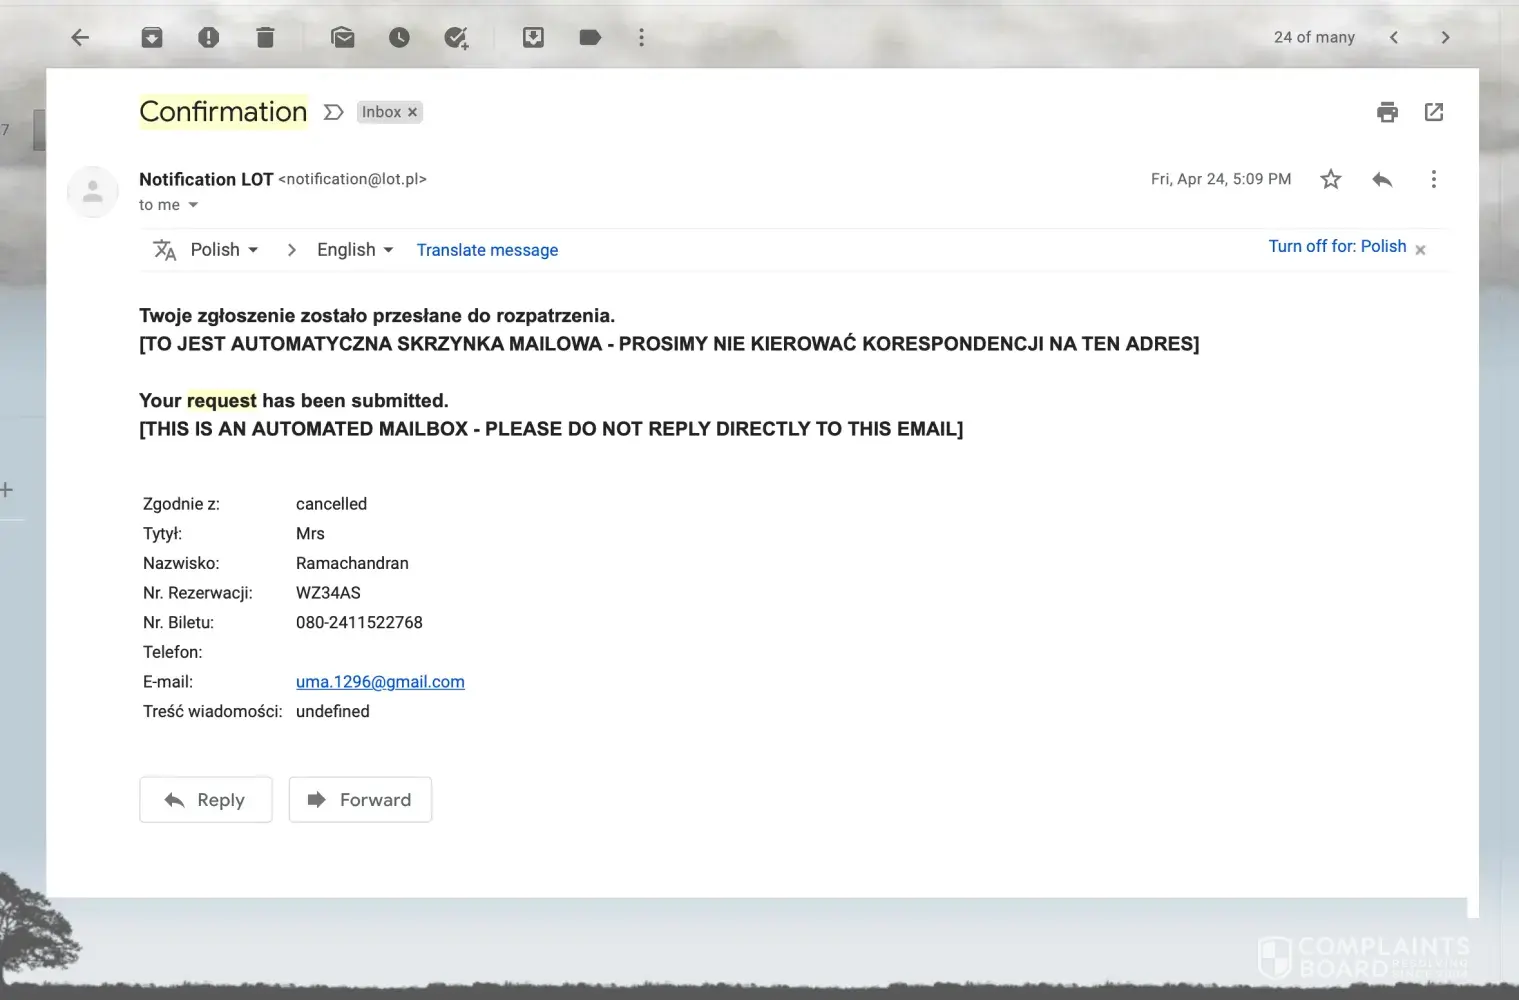This screenshot has height=1000, width=1519.
Task: Open email in a new window
Action: (x=1434, y=112)
